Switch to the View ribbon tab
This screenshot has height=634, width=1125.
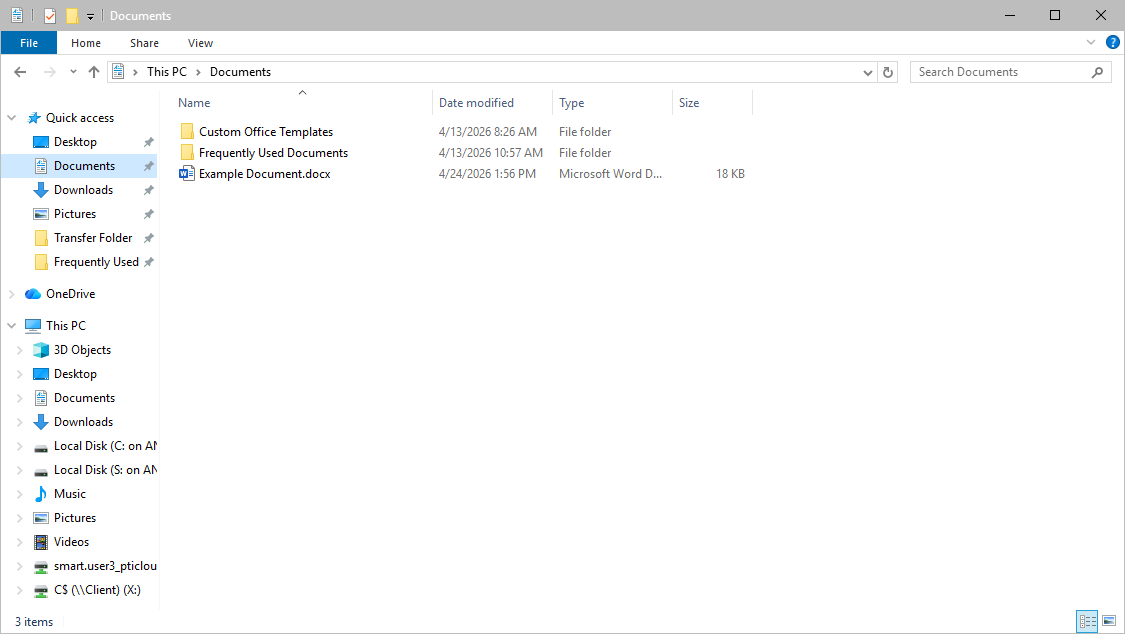point(200,43)
